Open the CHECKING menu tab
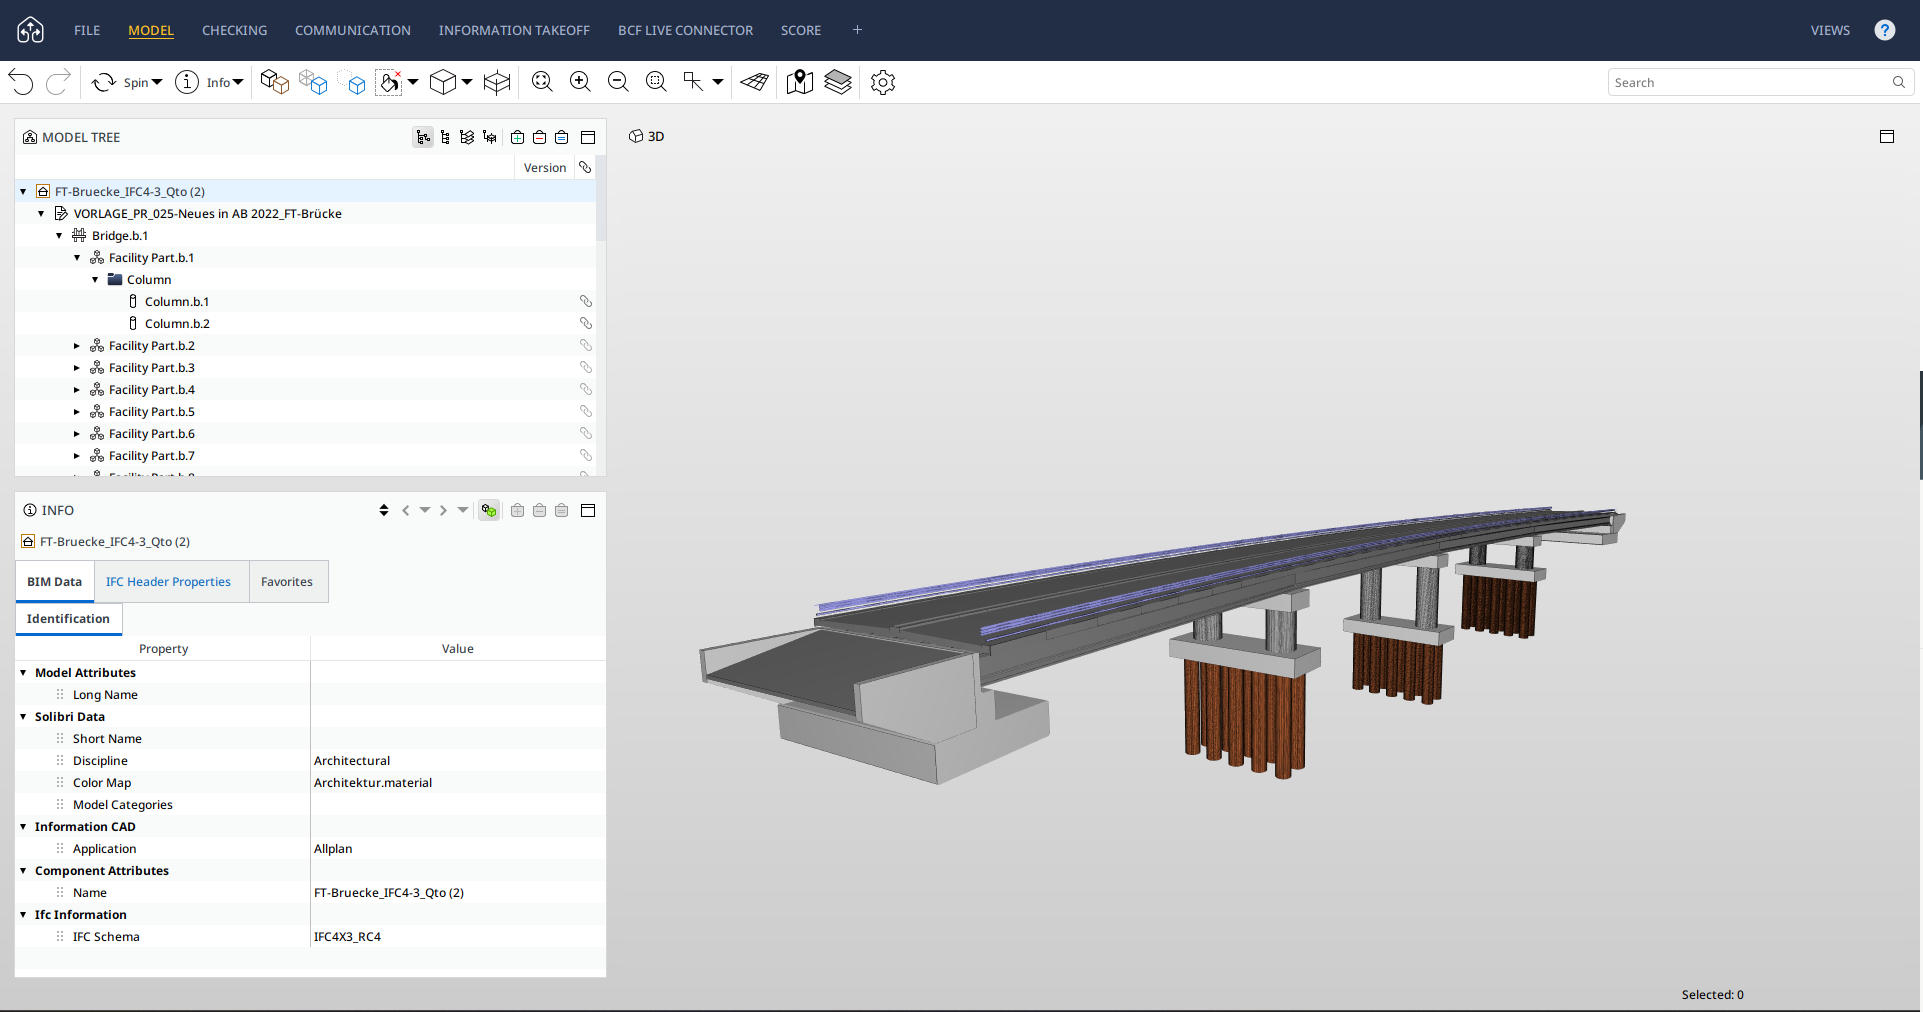 [x=234, y=30]
